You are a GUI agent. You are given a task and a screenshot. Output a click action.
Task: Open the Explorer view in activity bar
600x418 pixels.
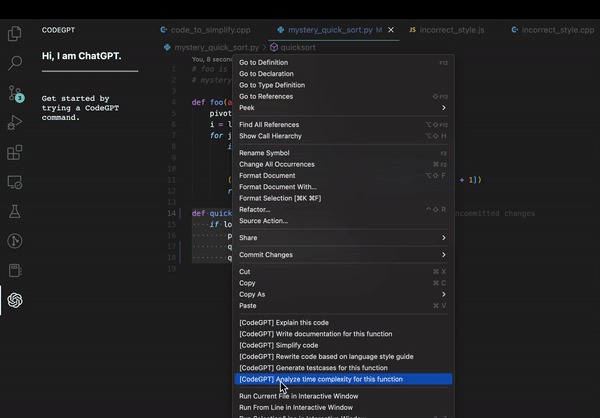15,33
